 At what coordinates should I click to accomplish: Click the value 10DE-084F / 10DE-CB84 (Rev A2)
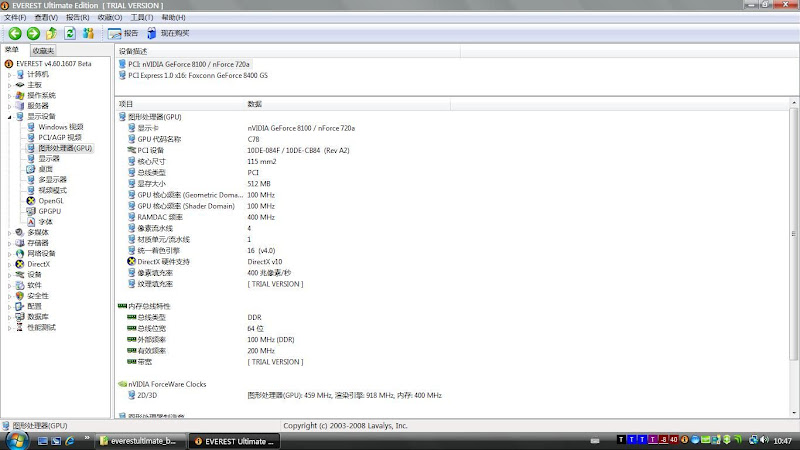tap(298, 151)
